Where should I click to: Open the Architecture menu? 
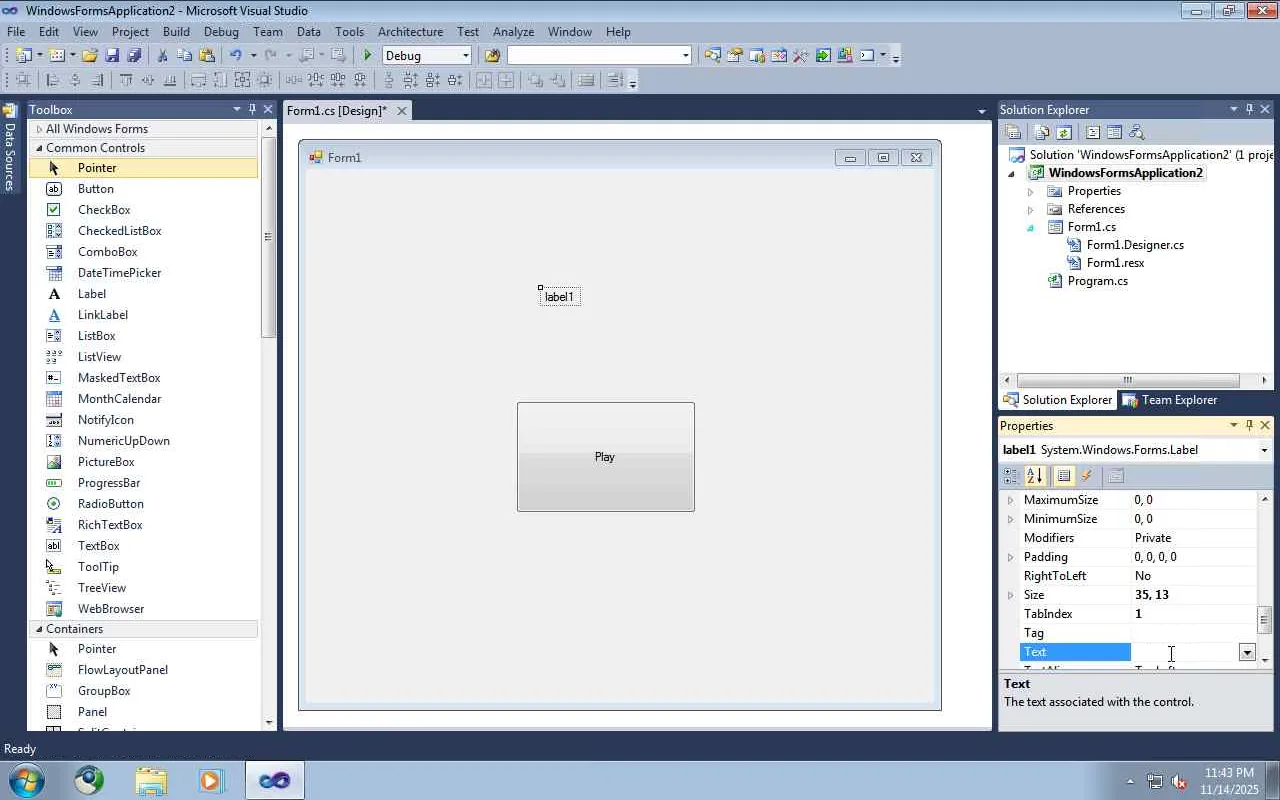pos(410,31)
